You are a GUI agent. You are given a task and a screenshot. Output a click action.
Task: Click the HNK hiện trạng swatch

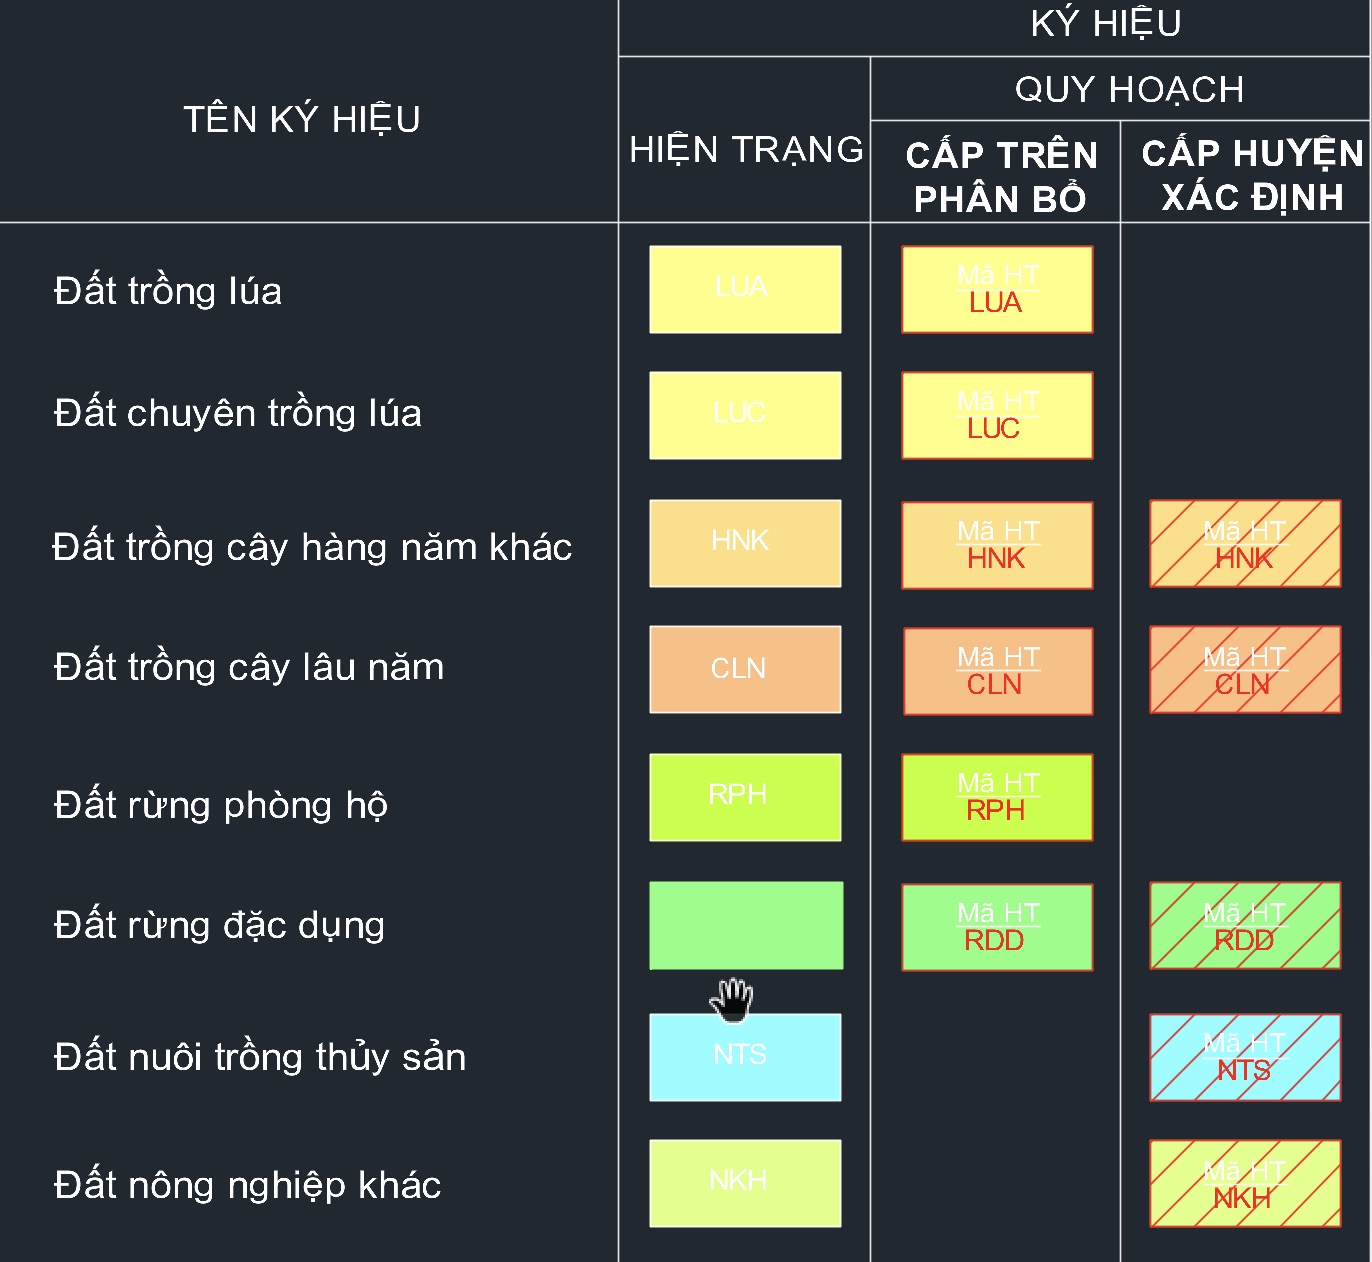click(745, 543)
